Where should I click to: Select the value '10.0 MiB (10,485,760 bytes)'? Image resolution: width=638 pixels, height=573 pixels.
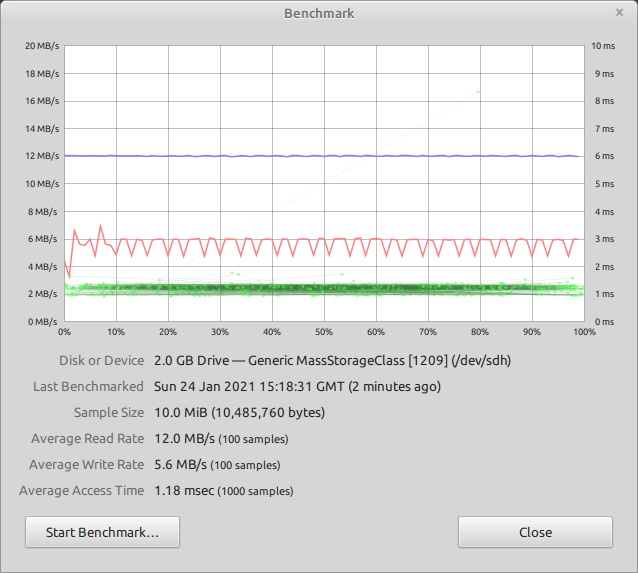[239, 412]
